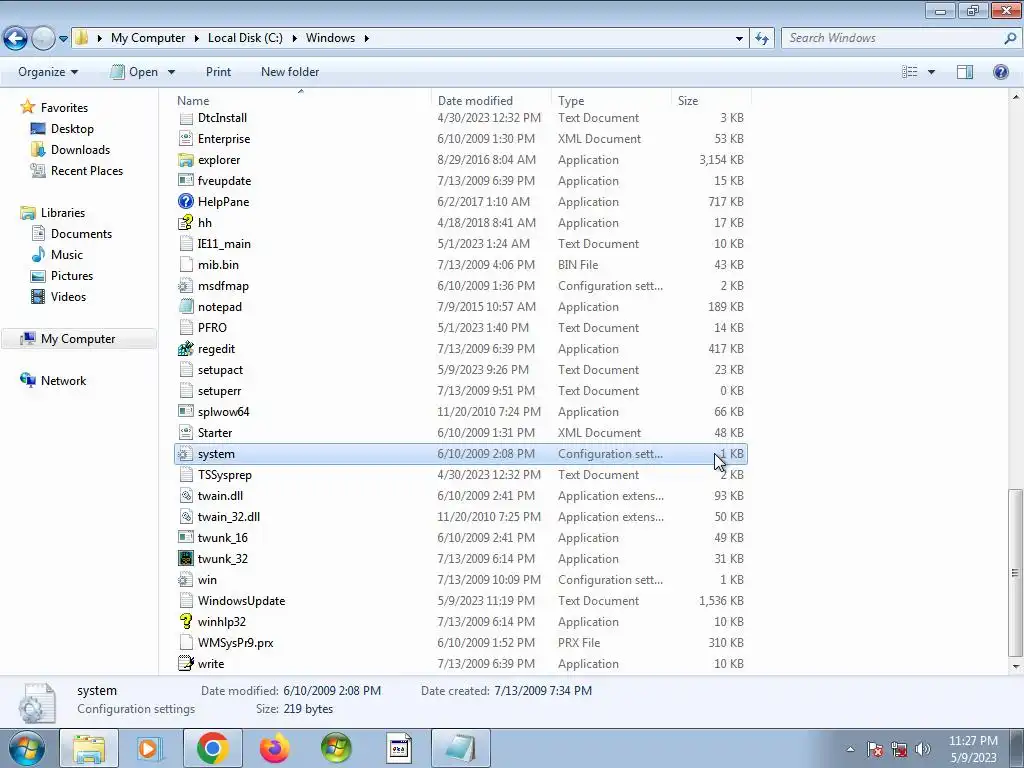The height and width of the screenshot is (768, 1024).
Task: Click the Local Disk (C:) breadcrumb
Action: pos(245,38)
